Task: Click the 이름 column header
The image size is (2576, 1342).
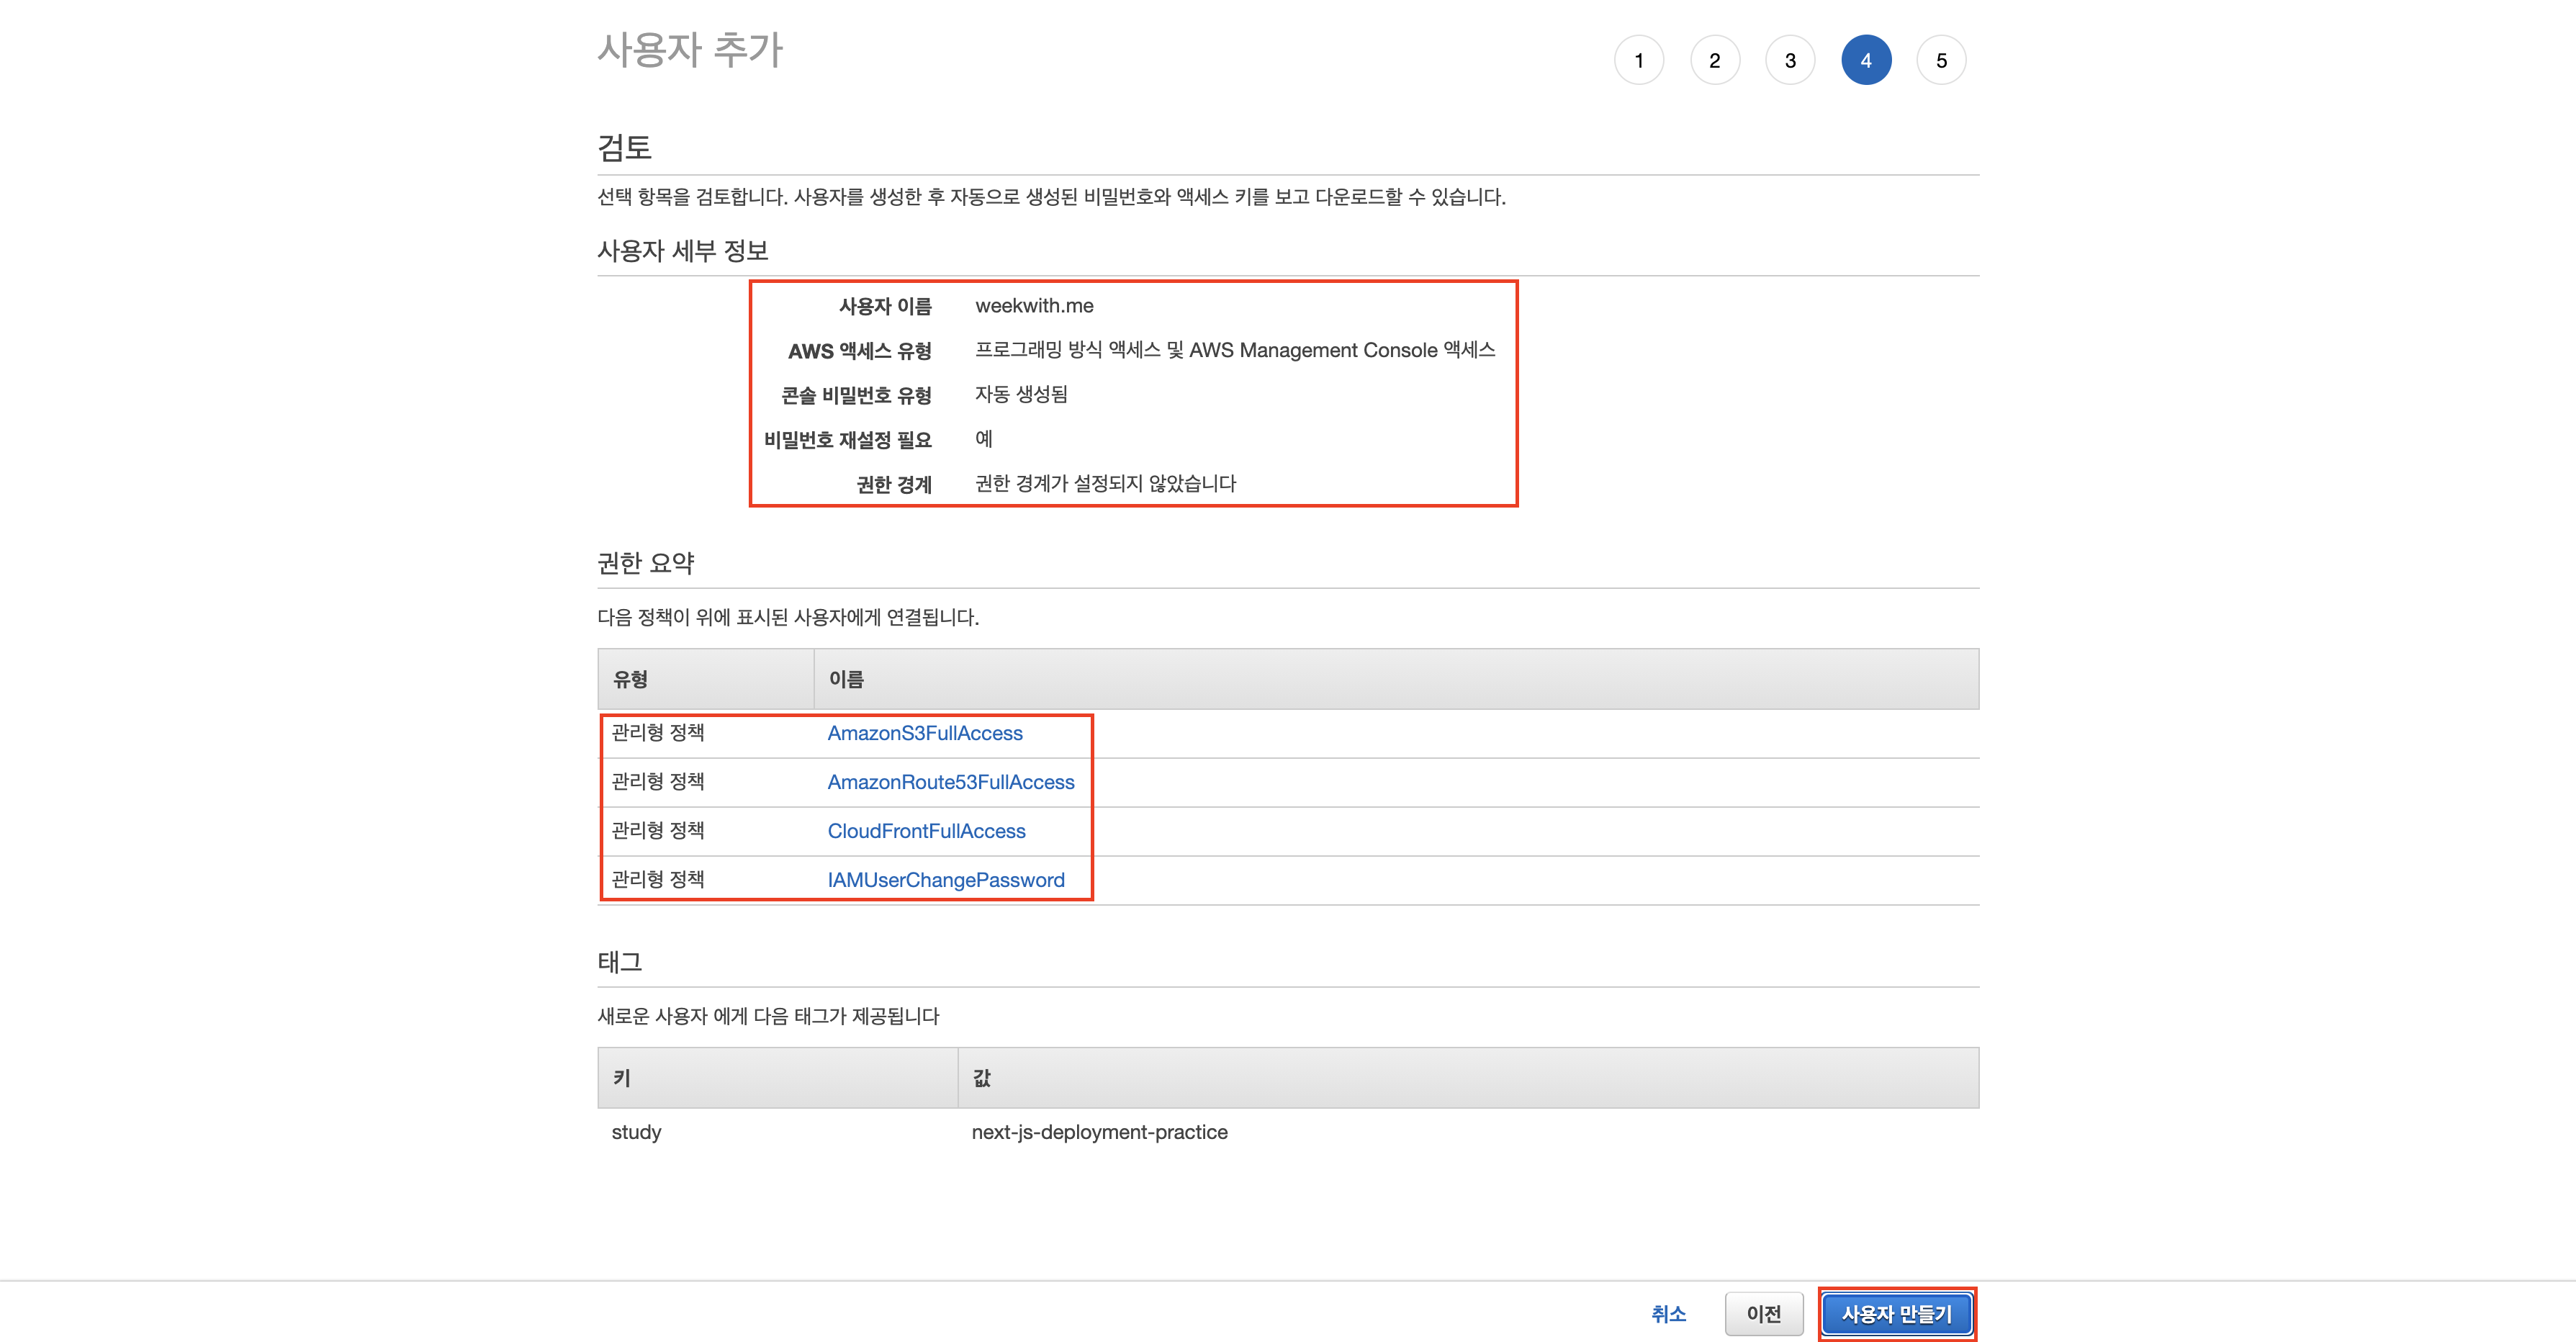Action: (846, 679)
